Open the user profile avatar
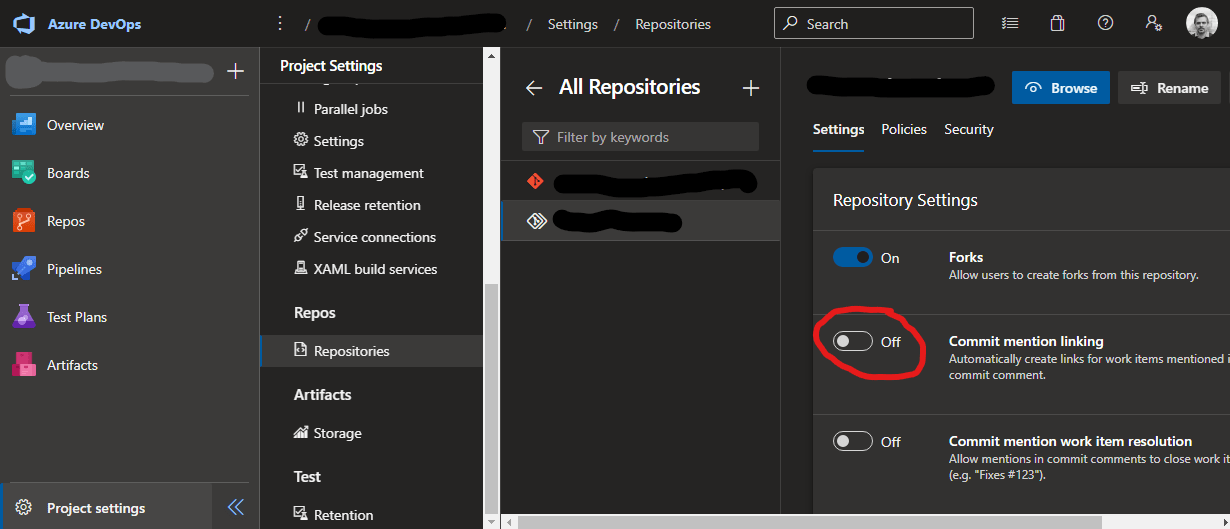Image resolution: width=1230 pixels, height=529 pixels. click(1202, 23)
